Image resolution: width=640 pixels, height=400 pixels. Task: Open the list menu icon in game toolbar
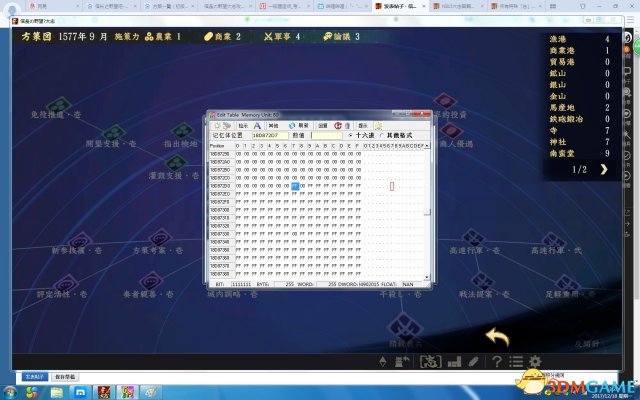click(x=515, y=361)
